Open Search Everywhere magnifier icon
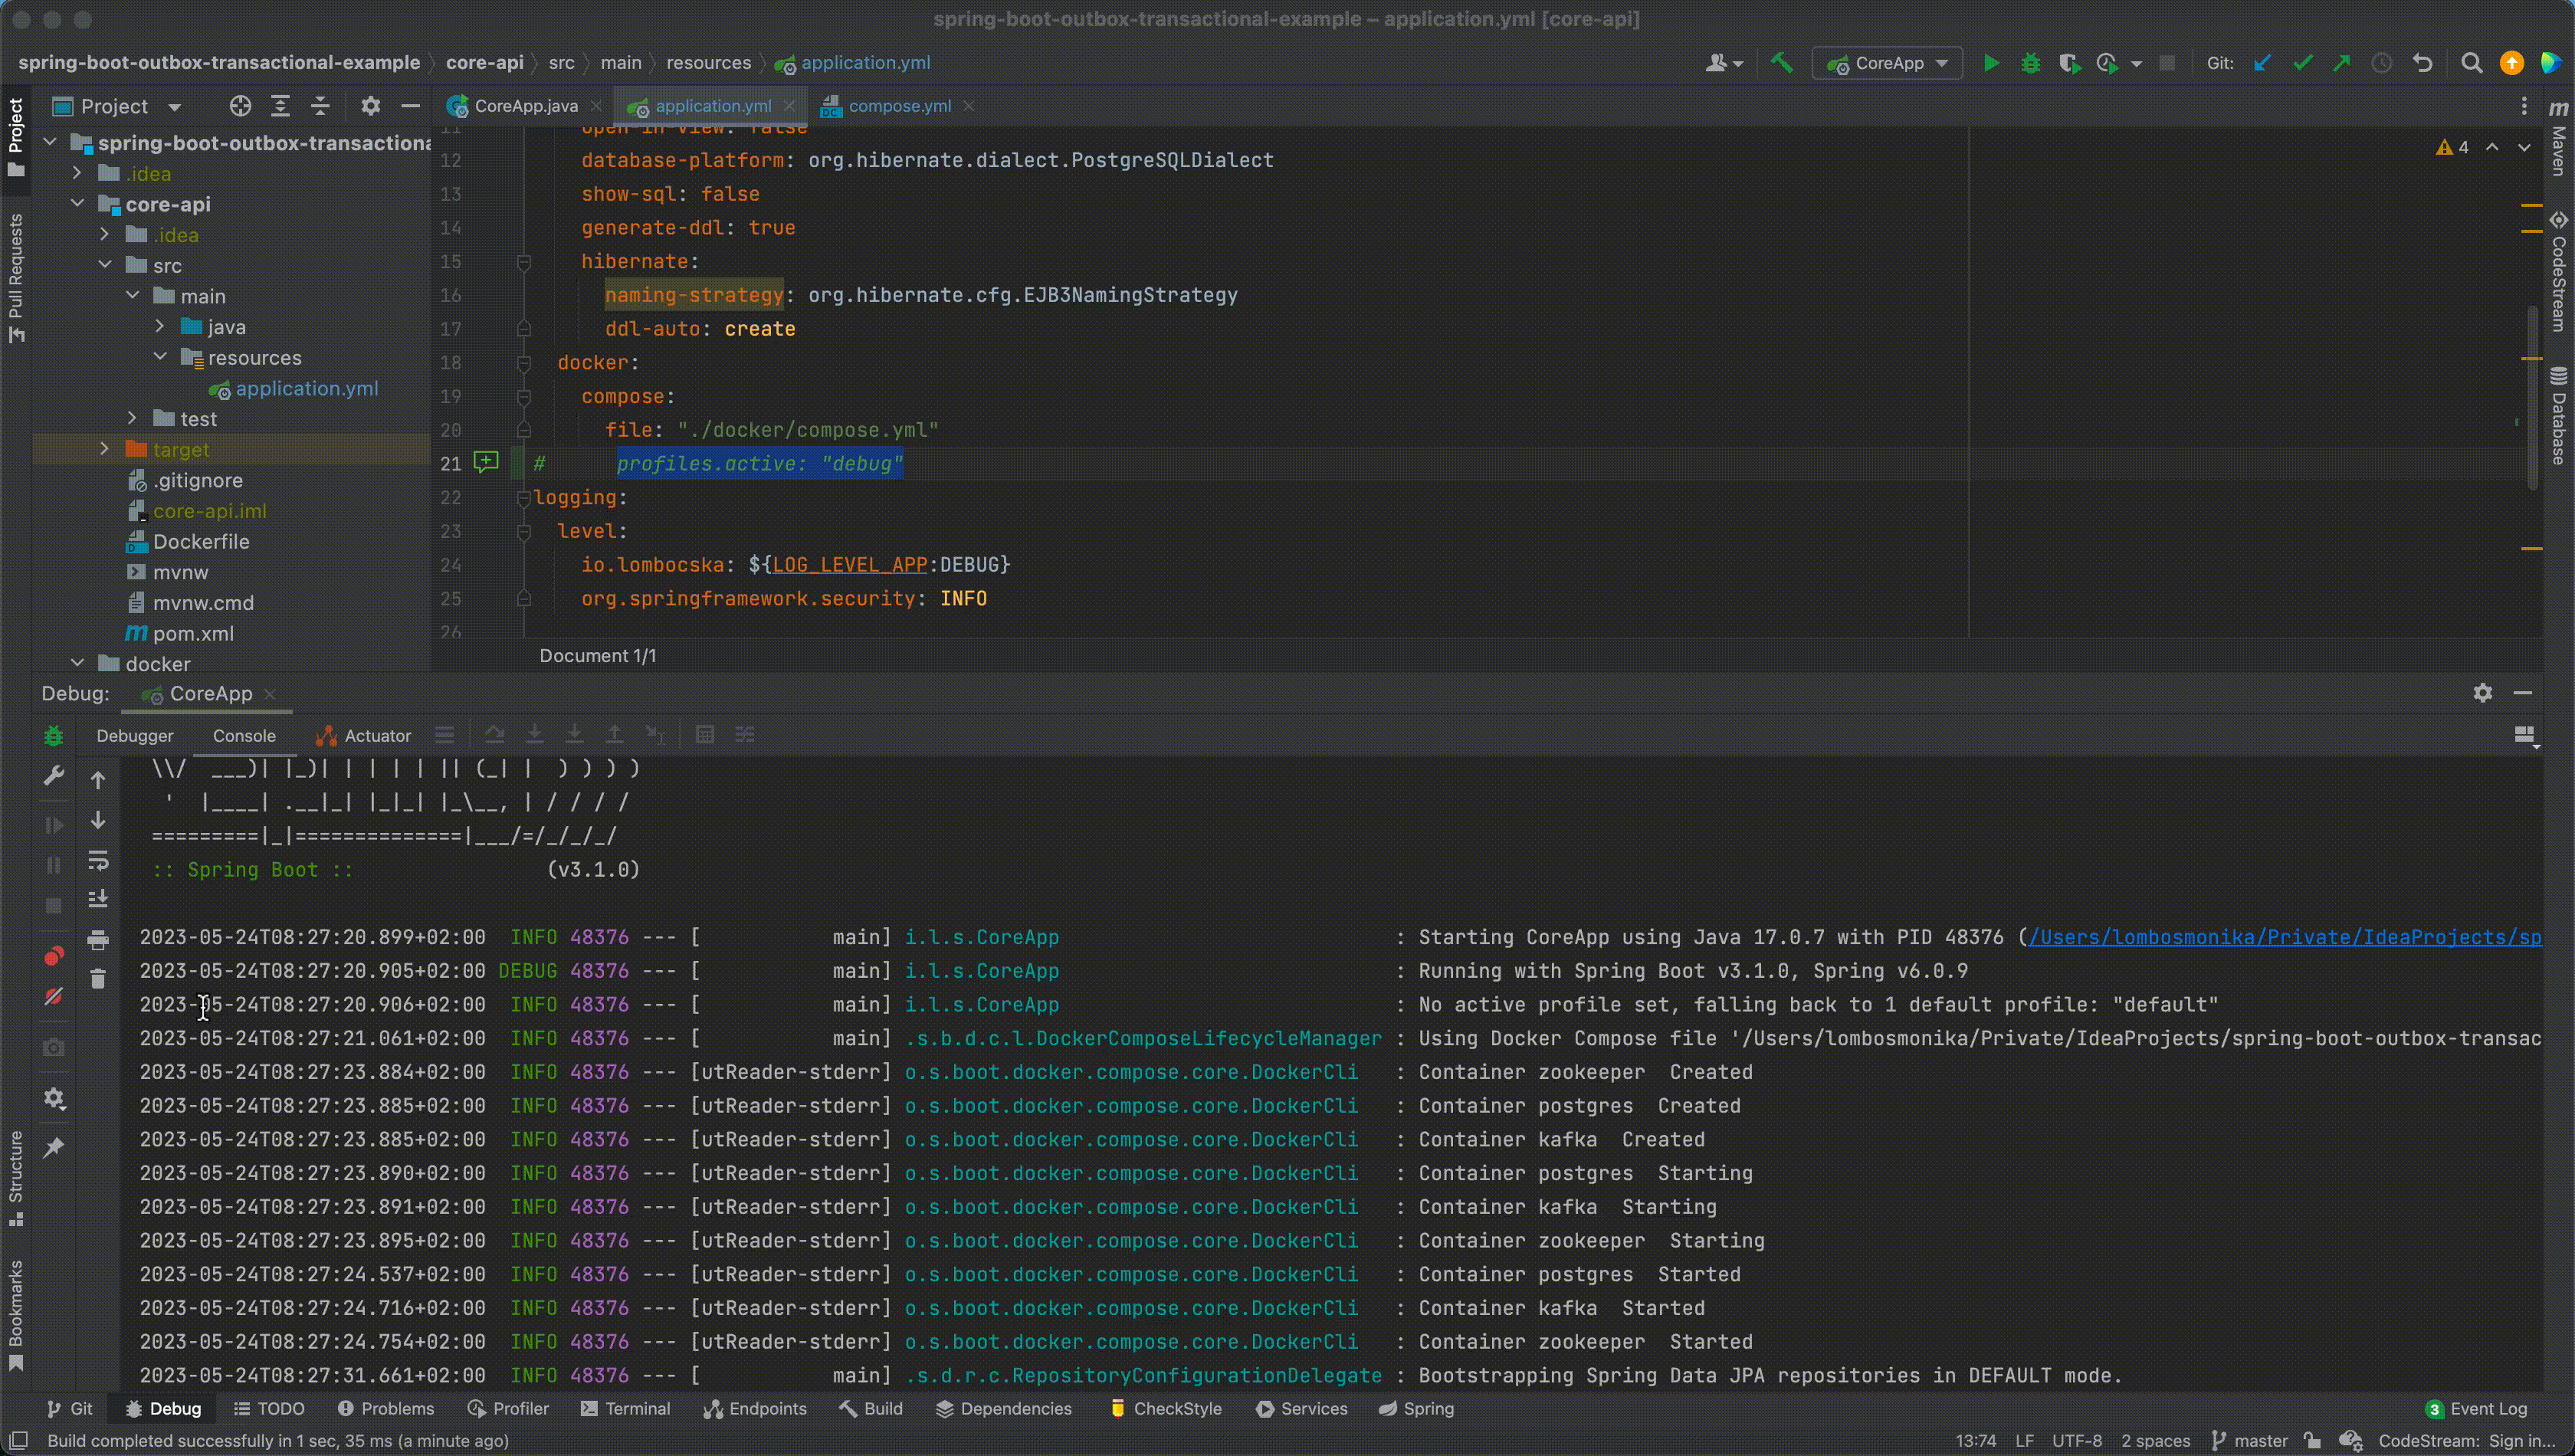This screenshot has width=2575, height=1456. click(x=2471, y=63)
